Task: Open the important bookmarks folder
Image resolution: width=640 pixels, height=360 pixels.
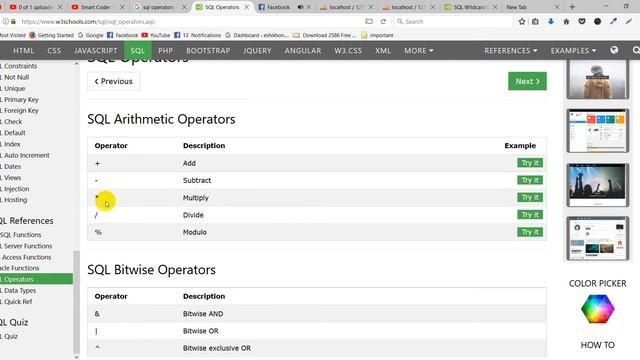Action: coord(378,35)
